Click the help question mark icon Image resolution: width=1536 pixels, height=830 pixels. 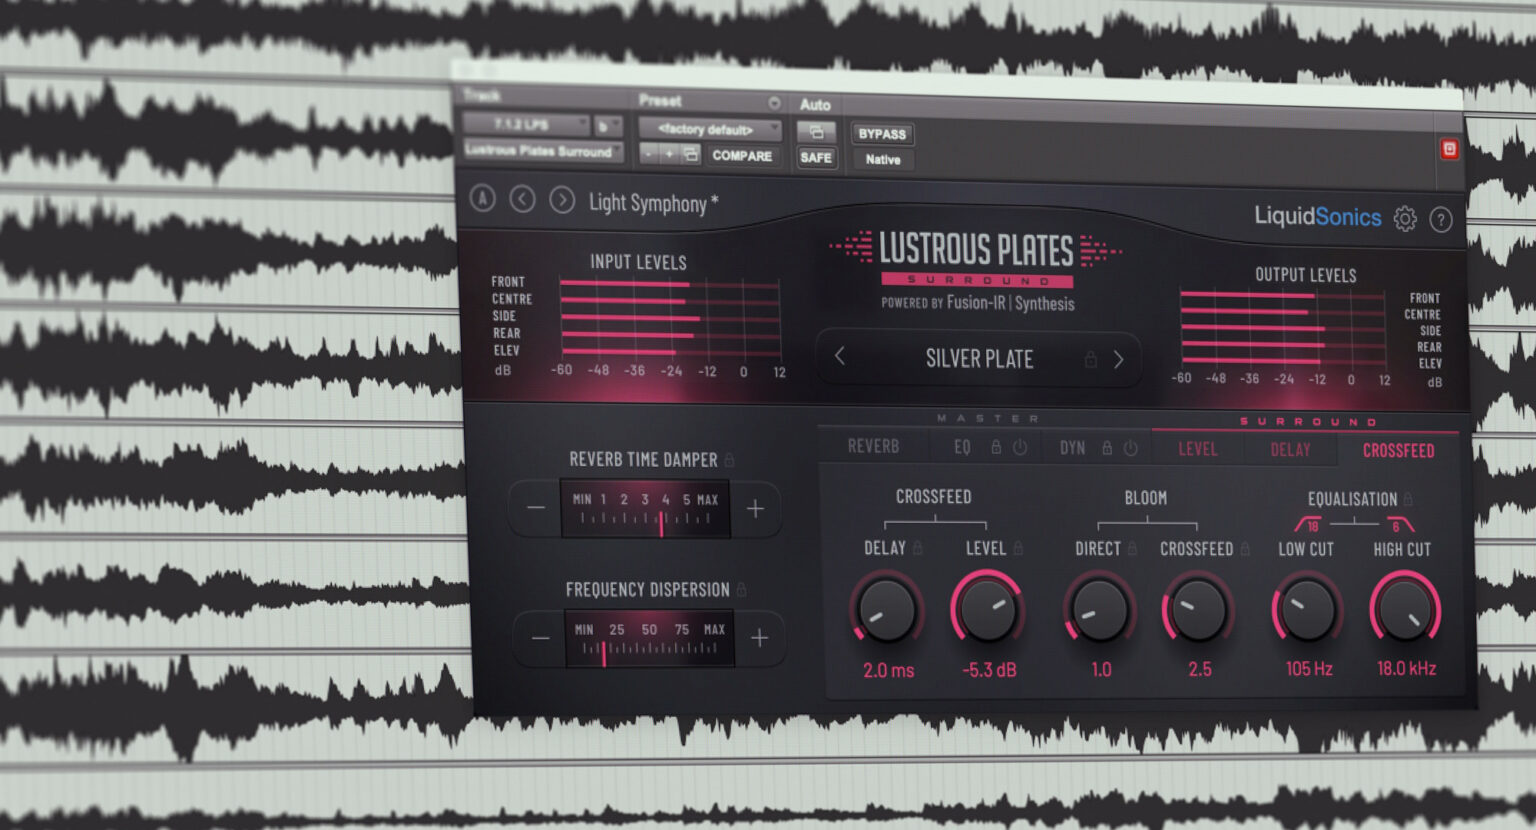coord(1440,217)
